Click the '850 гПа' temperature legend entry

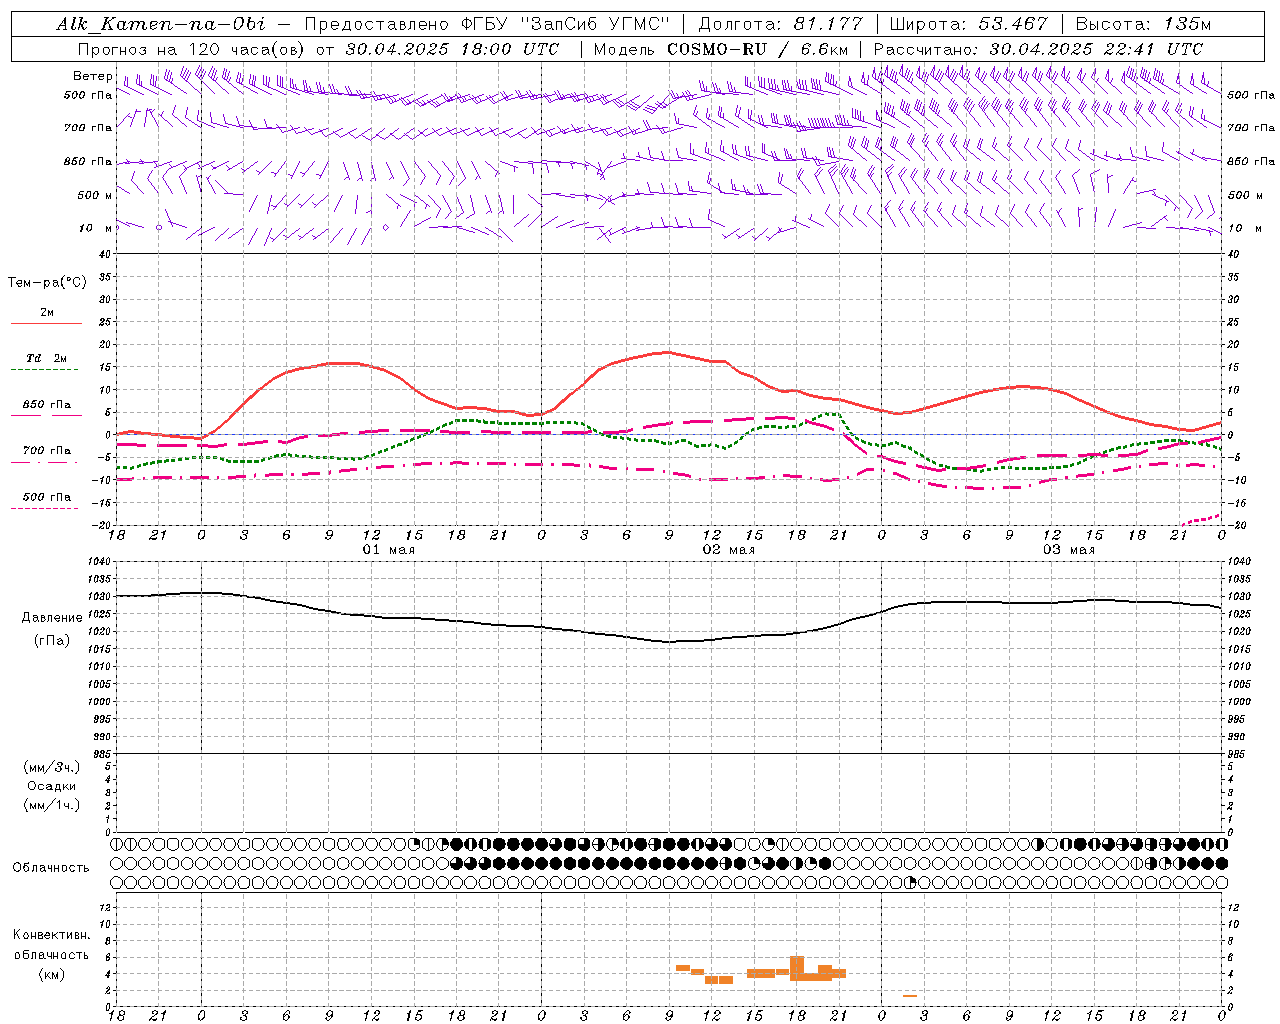47,405
